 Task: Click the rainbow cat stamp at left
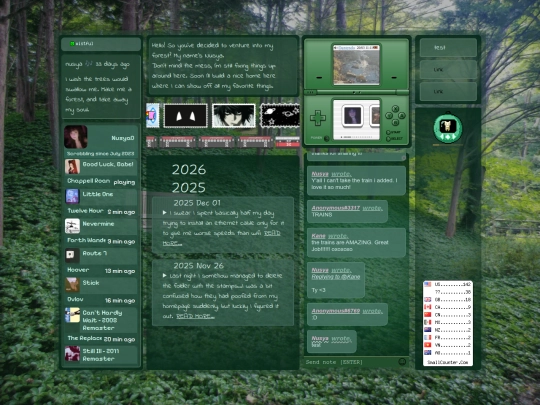[153, 116]
